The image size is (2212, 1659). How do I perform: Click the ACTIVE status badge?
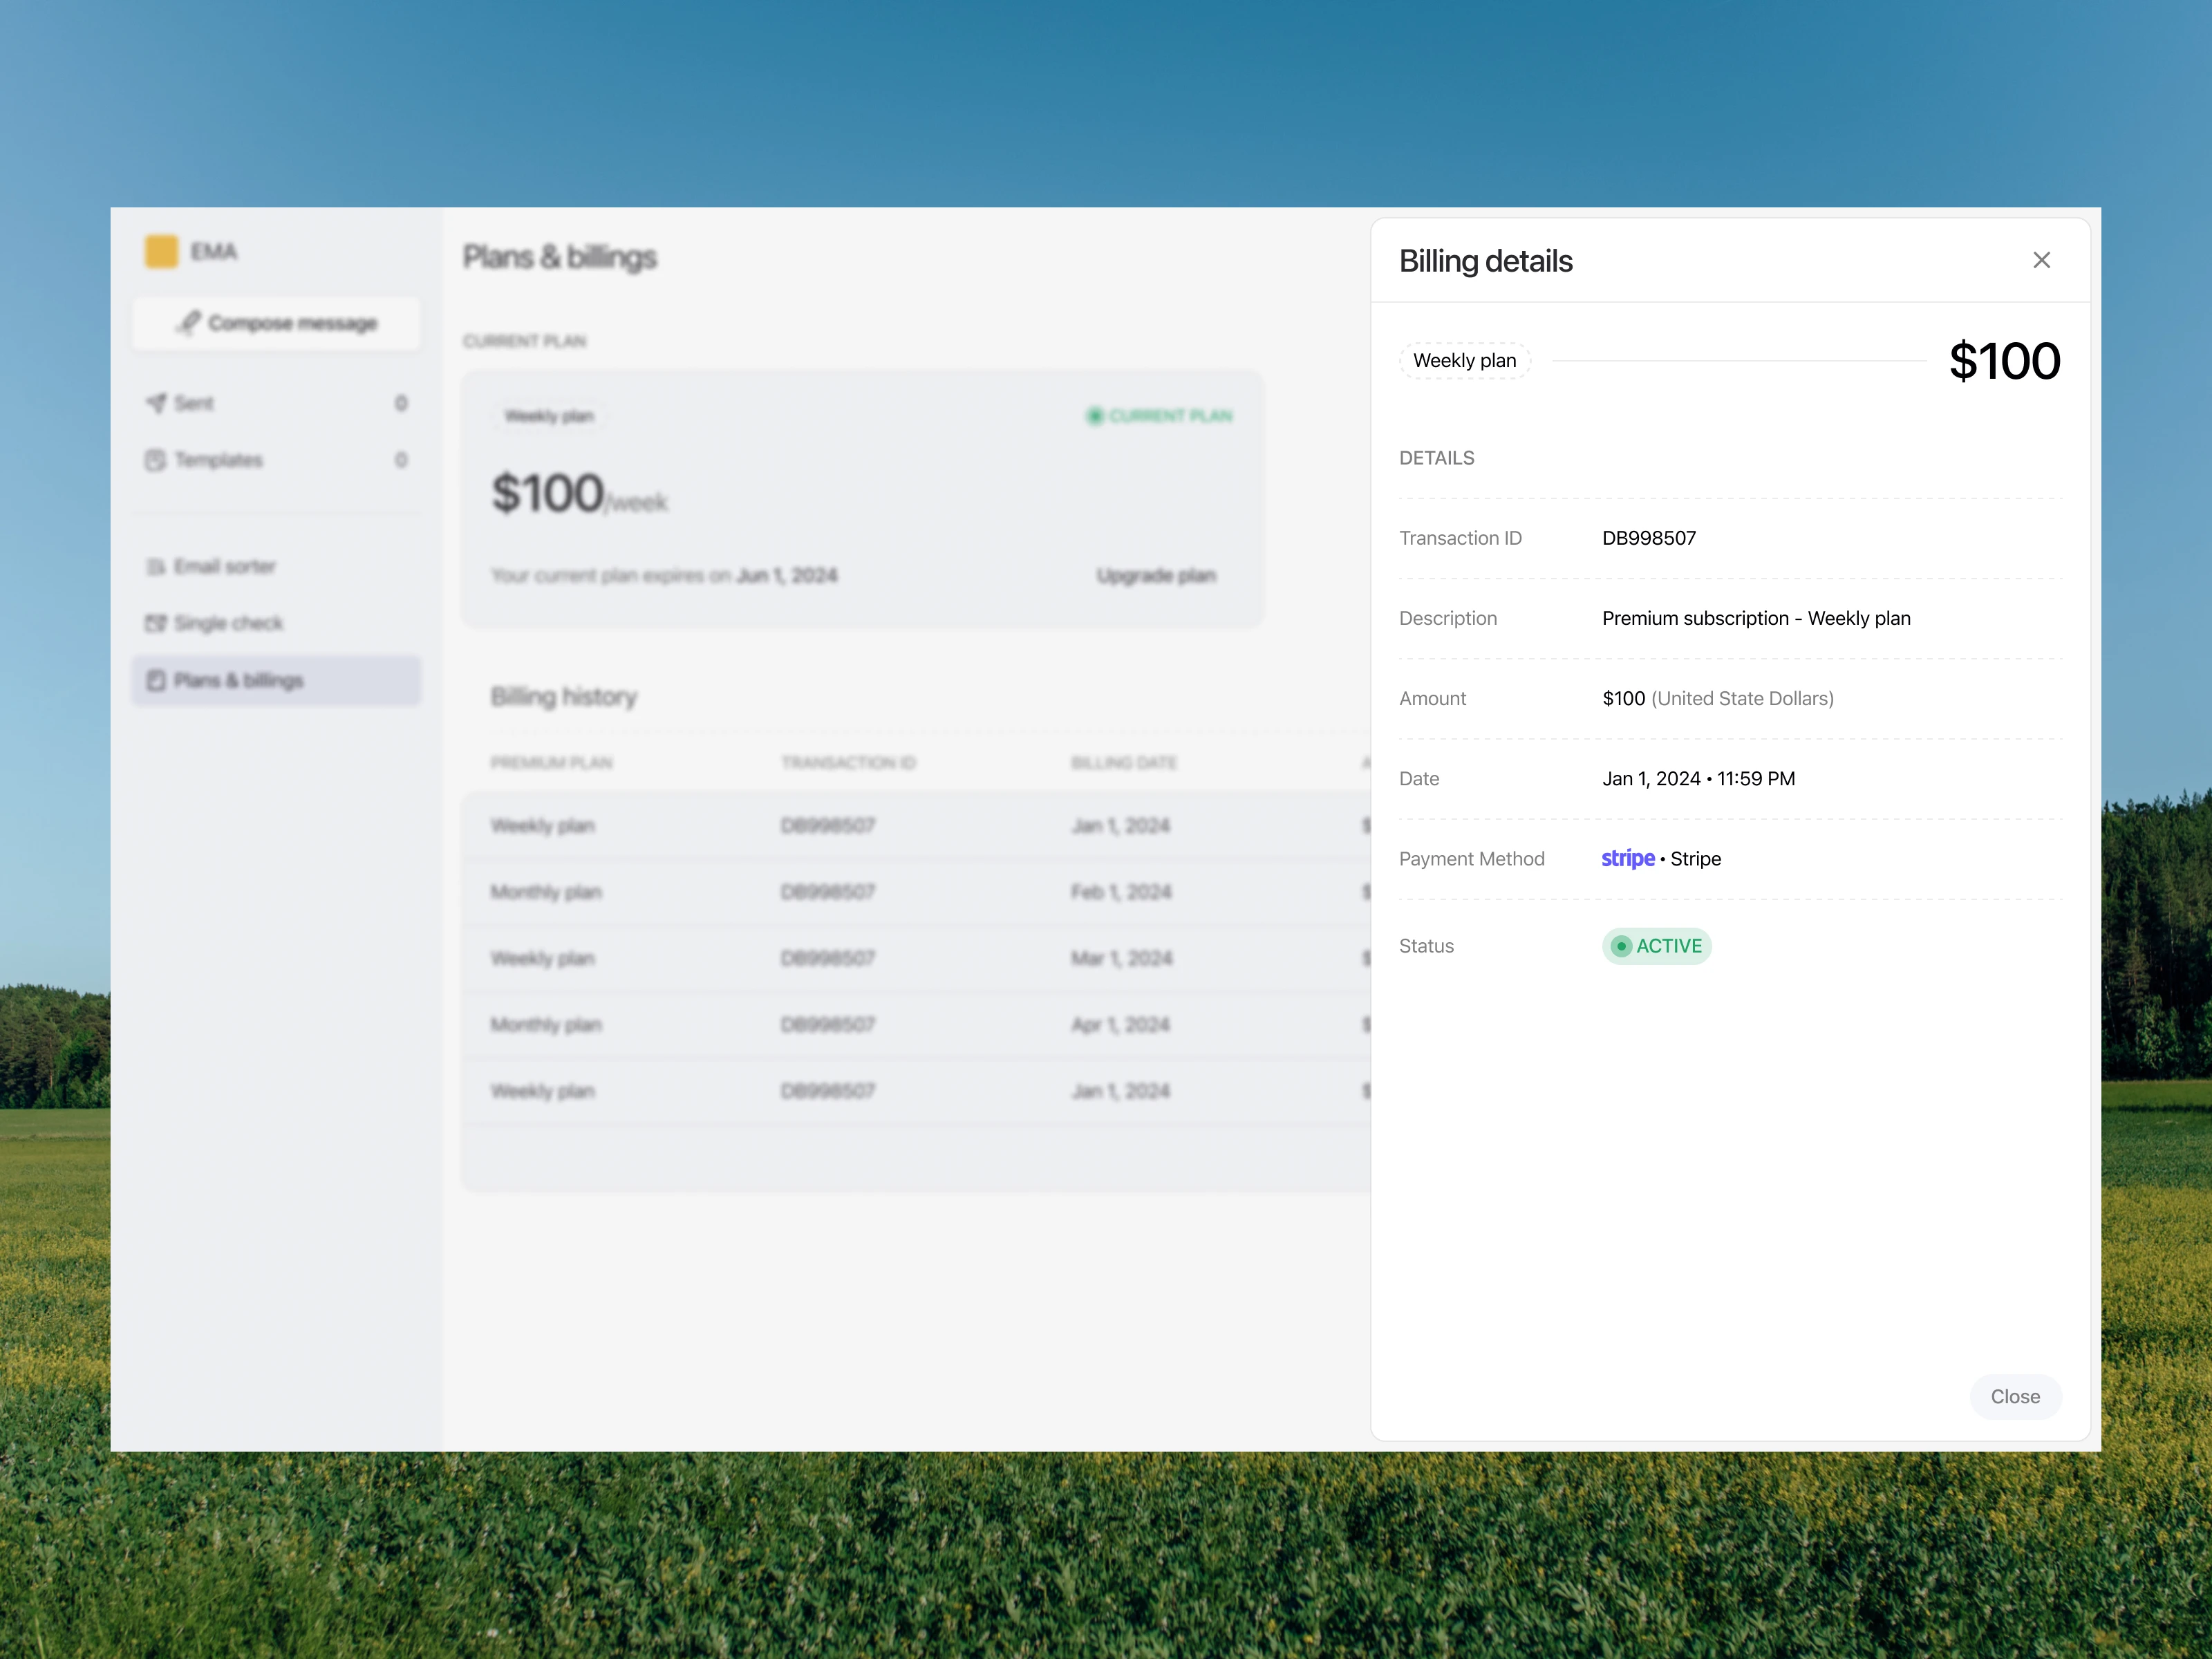click(1656, 946)
